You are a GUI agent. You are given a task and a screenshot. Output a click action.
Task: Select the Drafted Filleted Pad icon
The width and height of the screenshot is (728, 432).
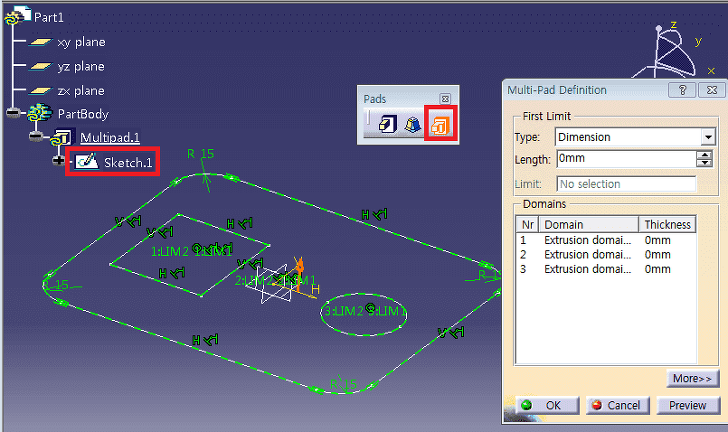pos(412,124)
